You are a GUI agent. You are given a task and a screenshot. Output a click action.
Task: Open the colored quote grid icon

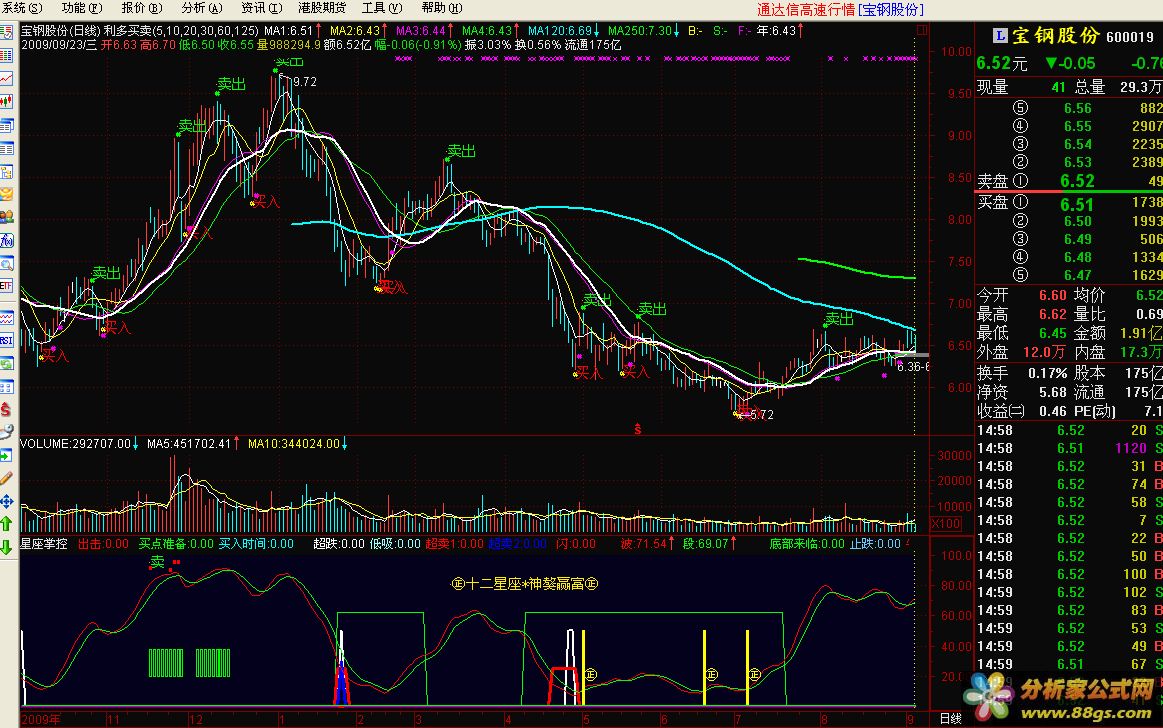point(6,56)
